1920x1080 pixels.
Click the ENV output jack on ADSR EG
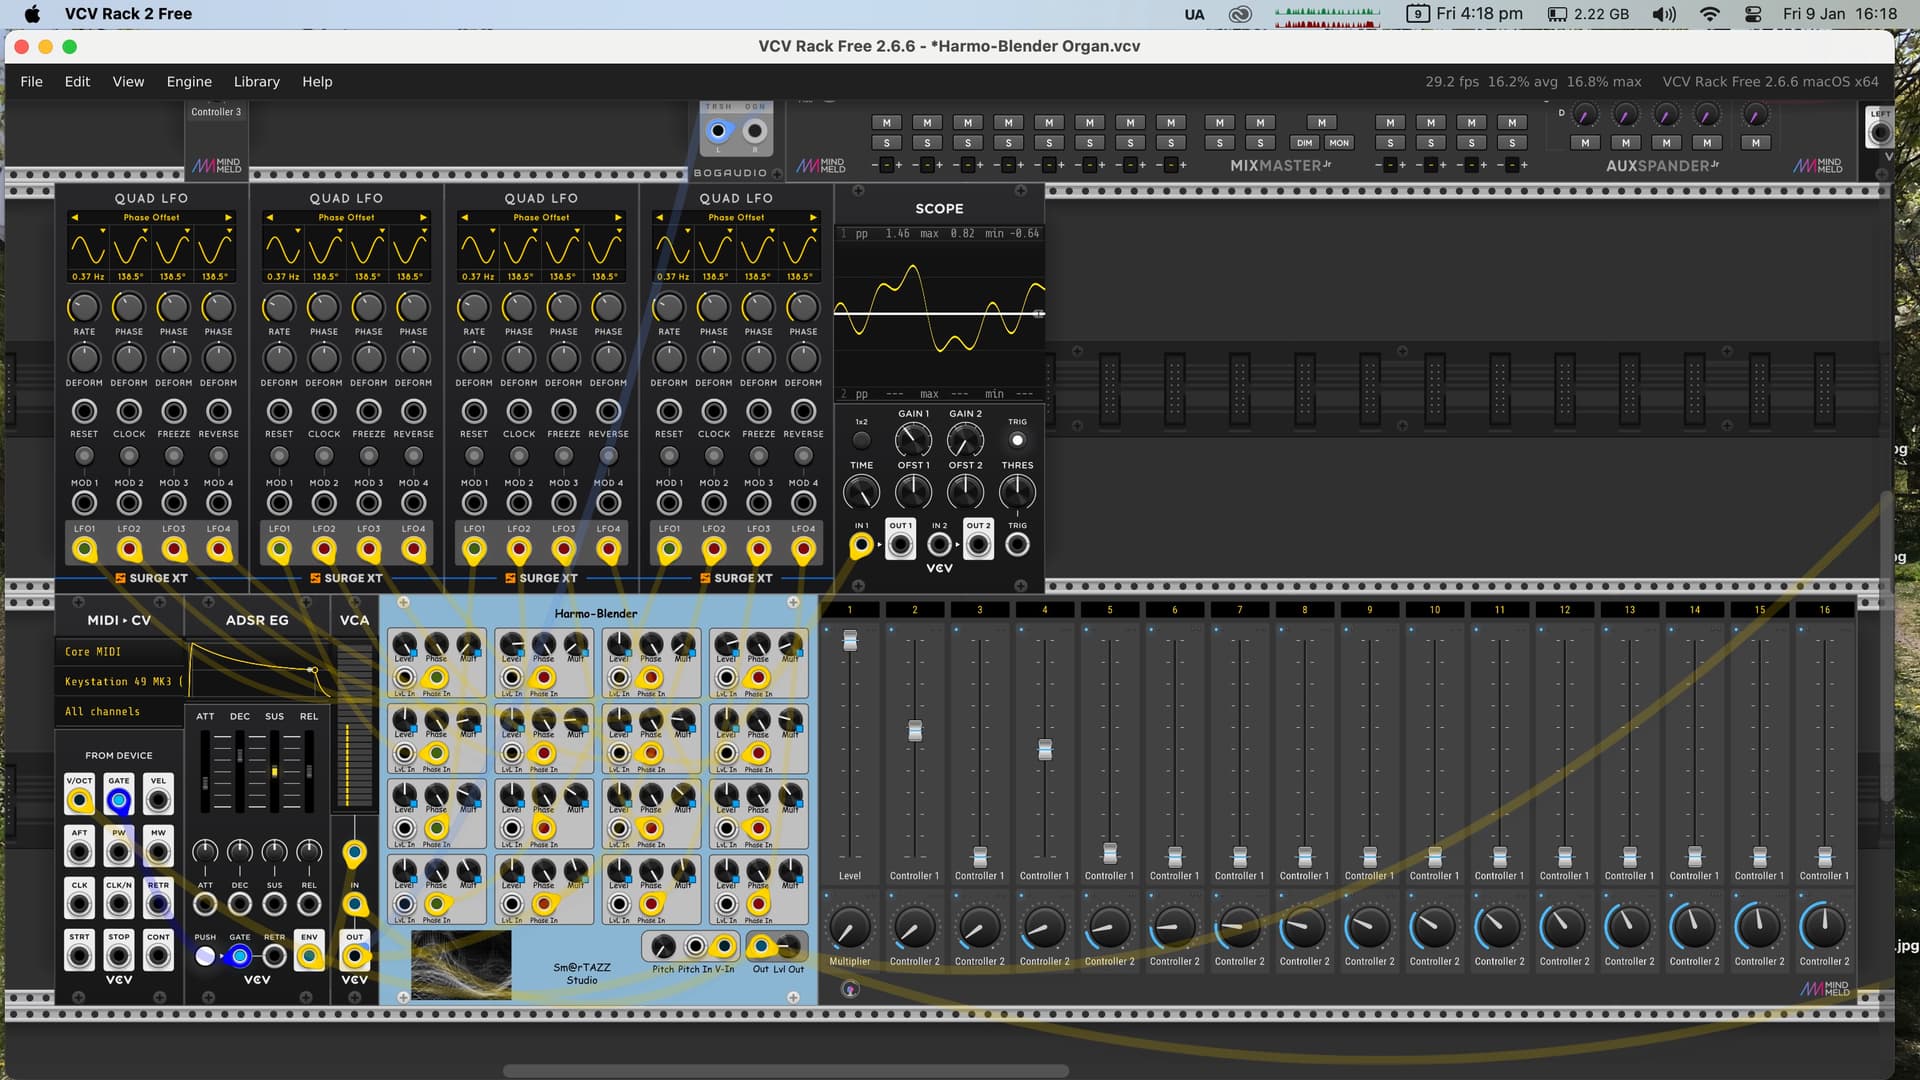[309, 957]
